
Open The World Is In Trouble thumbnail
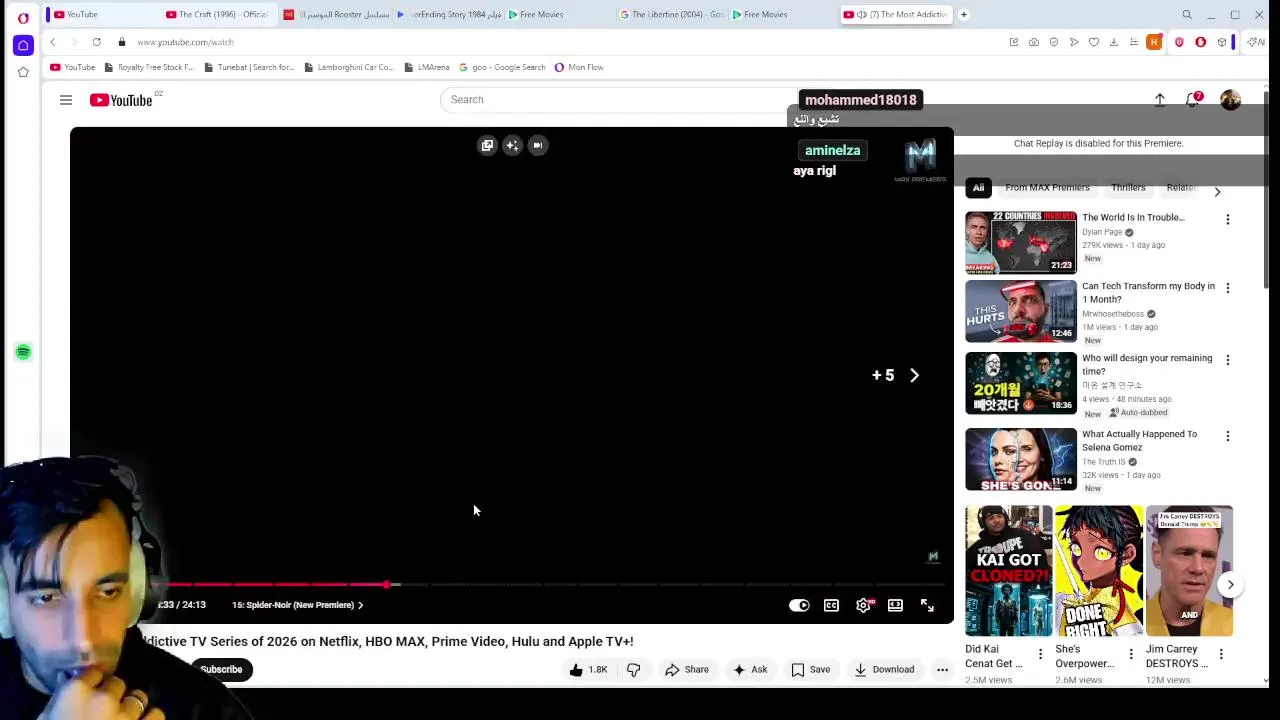click(x=1021, y=242)
